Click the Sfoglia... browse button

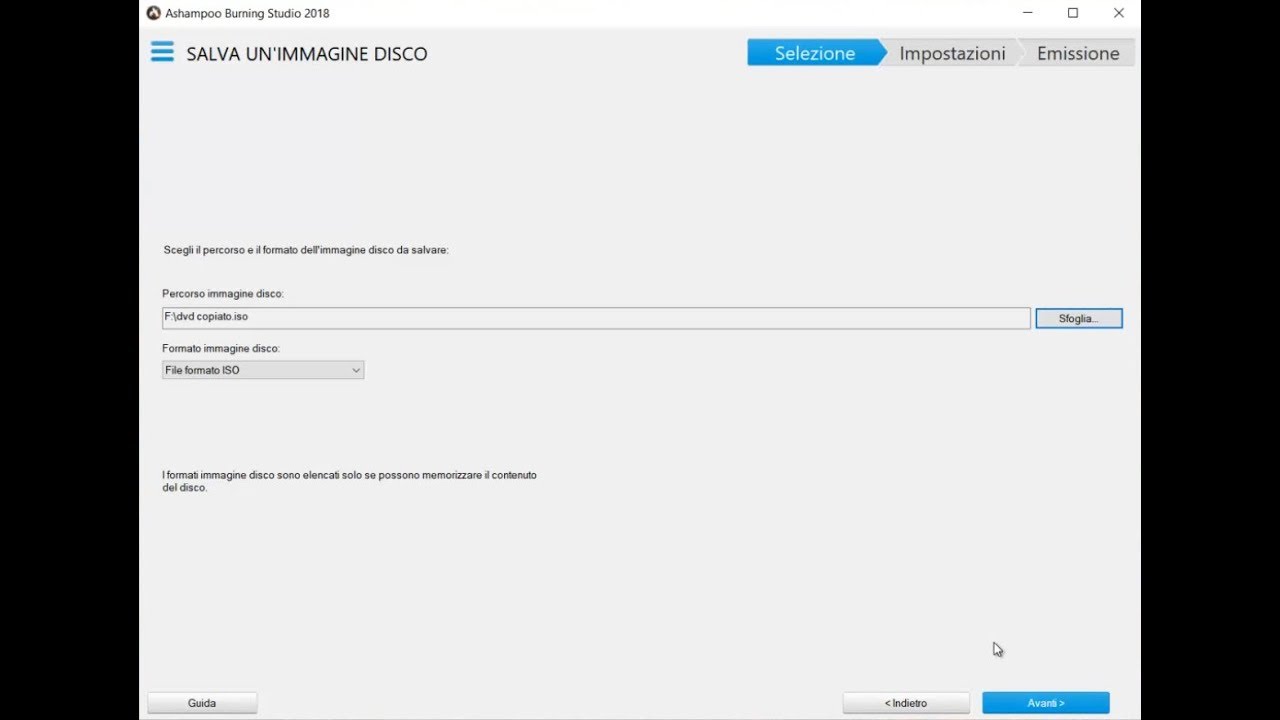1079,318
